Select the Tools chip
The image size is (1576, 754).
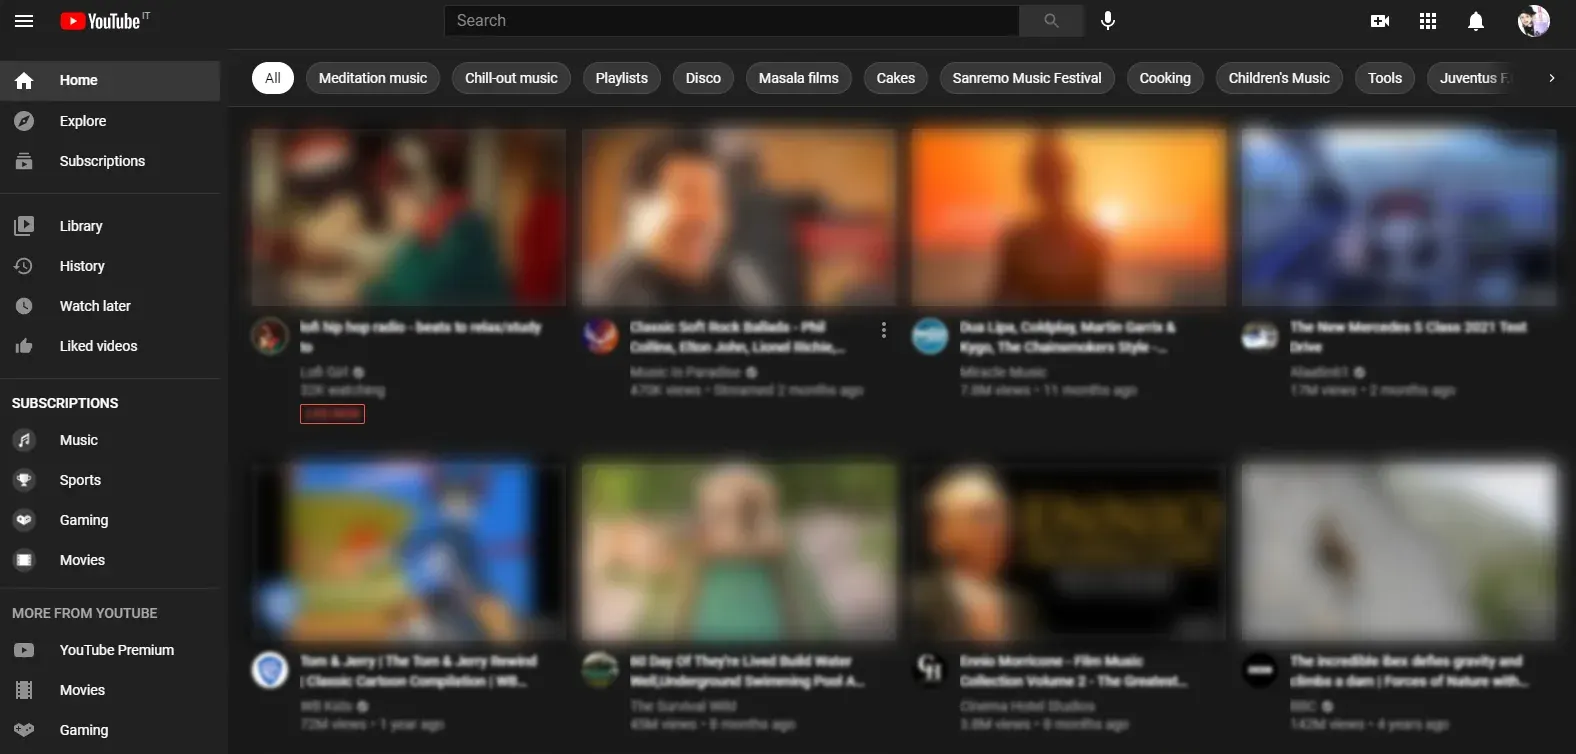point(1385,78)
